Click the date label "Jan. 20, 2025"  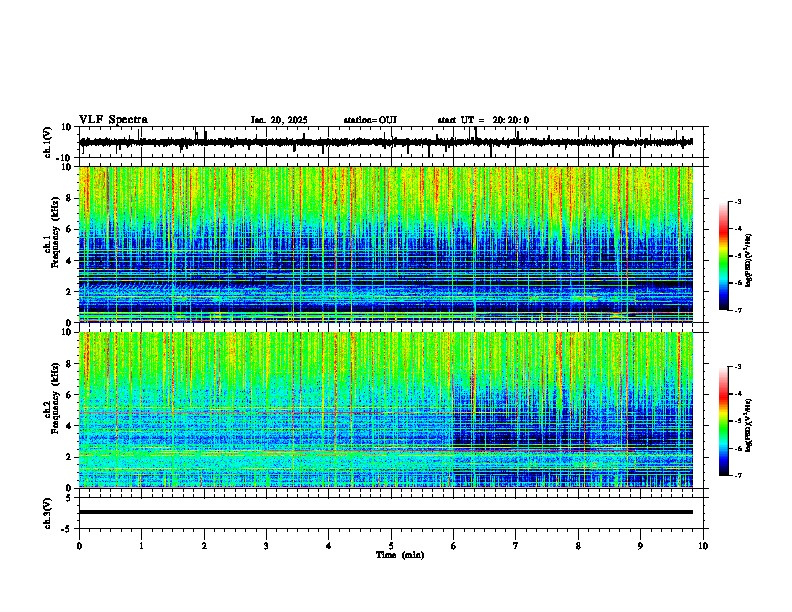point(279,120)
